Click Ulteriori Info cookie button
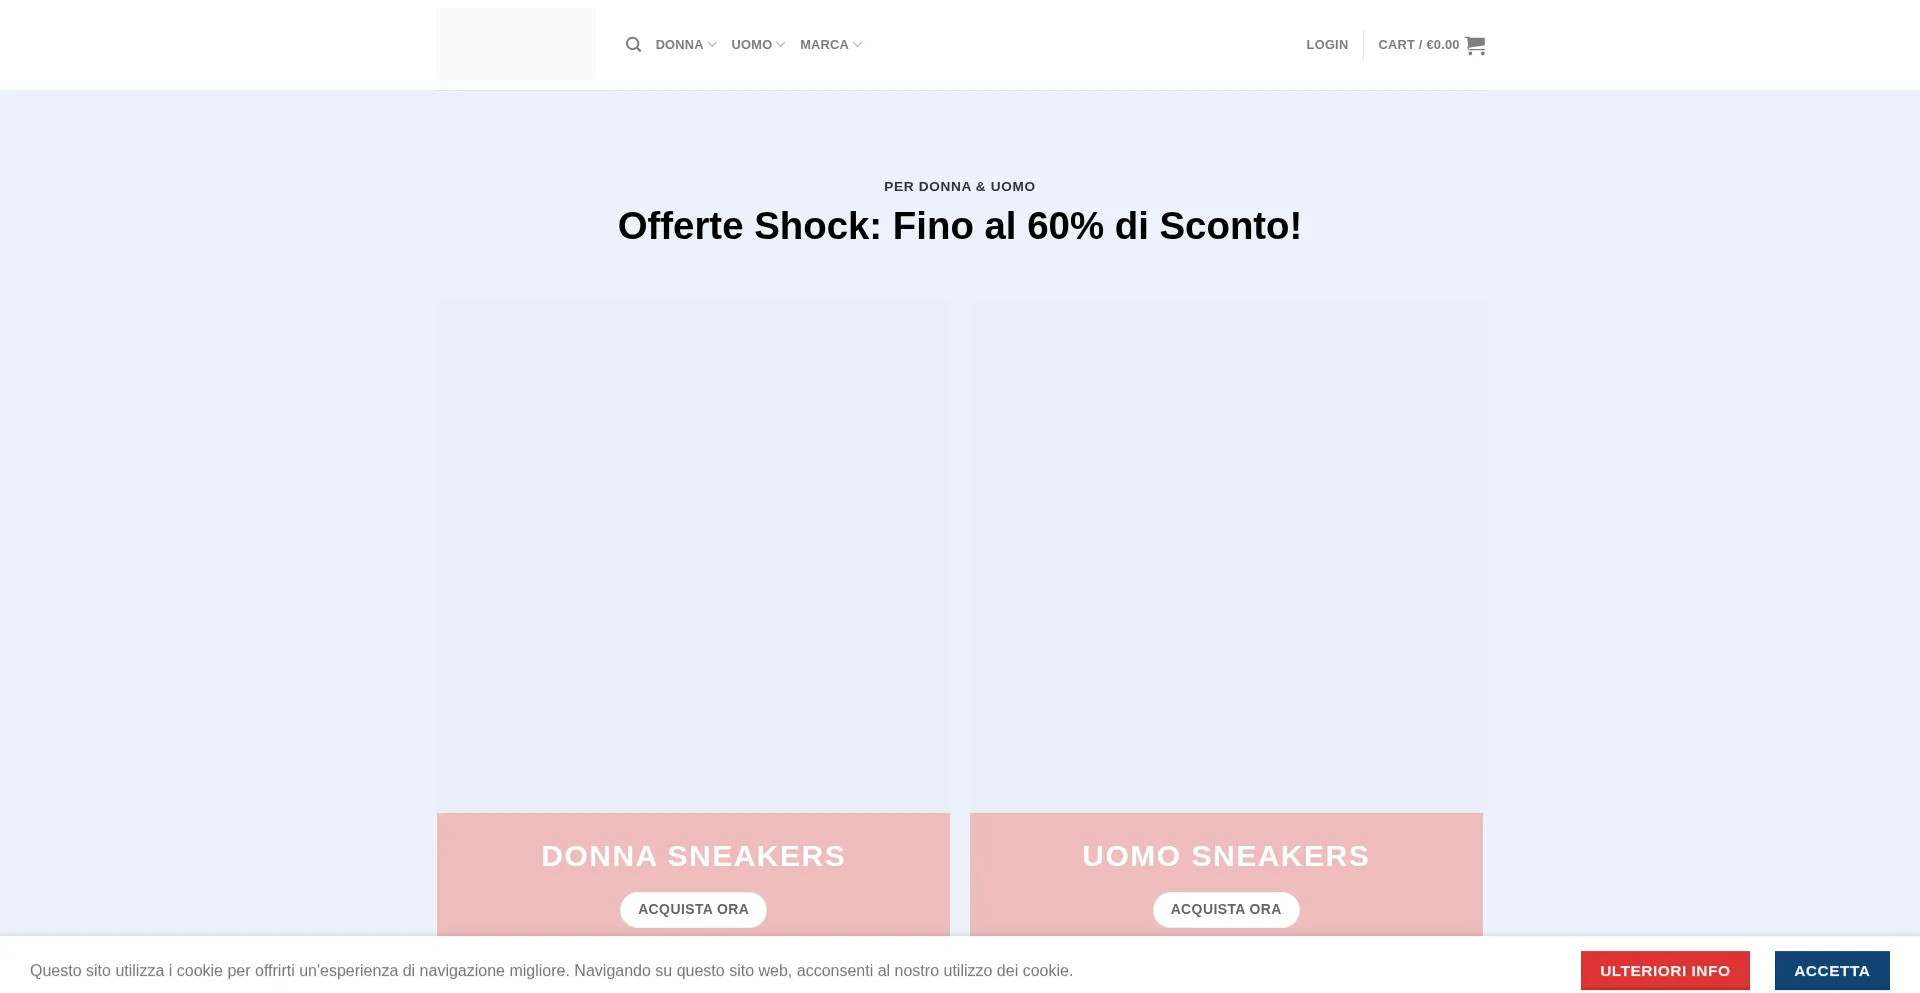Image resolution: width=1920 pixels, height=993 pixels. pos(1664,970)
